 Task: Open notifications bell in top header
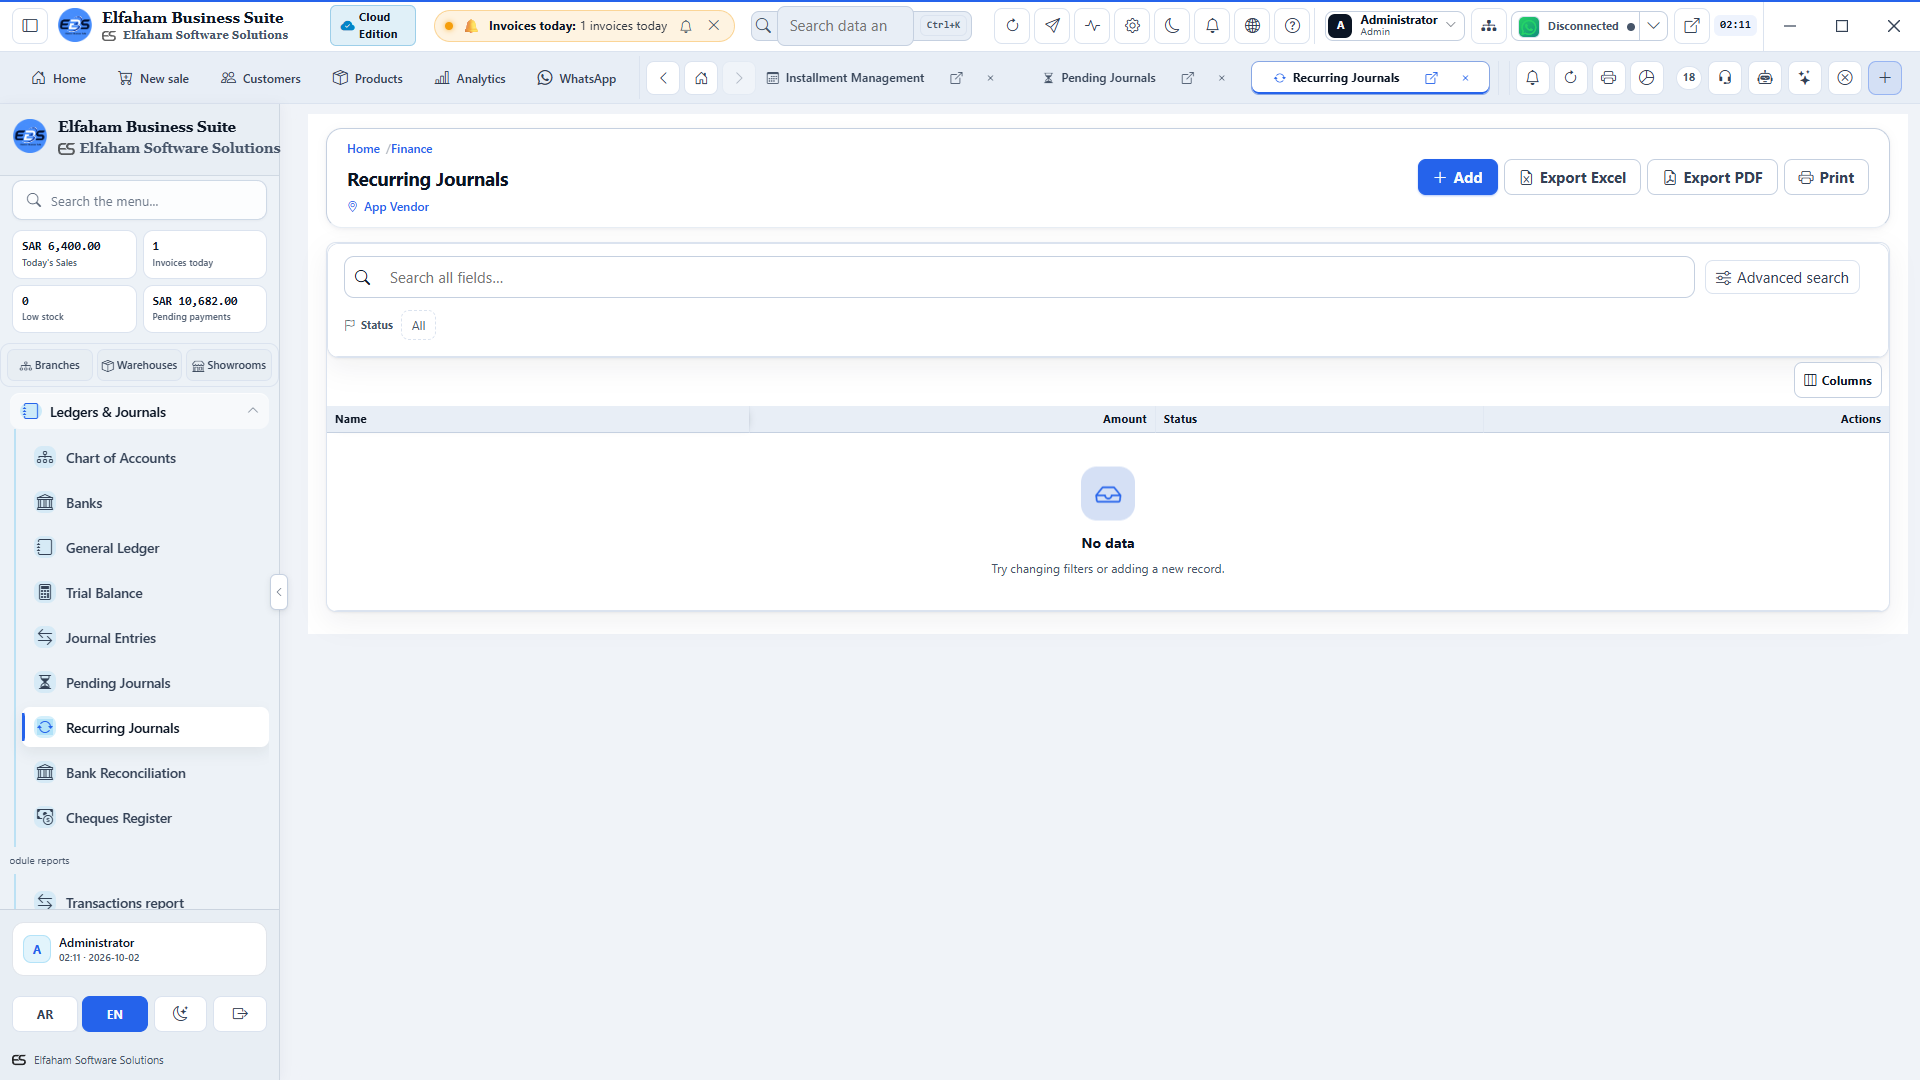(x=1212, y=26)
